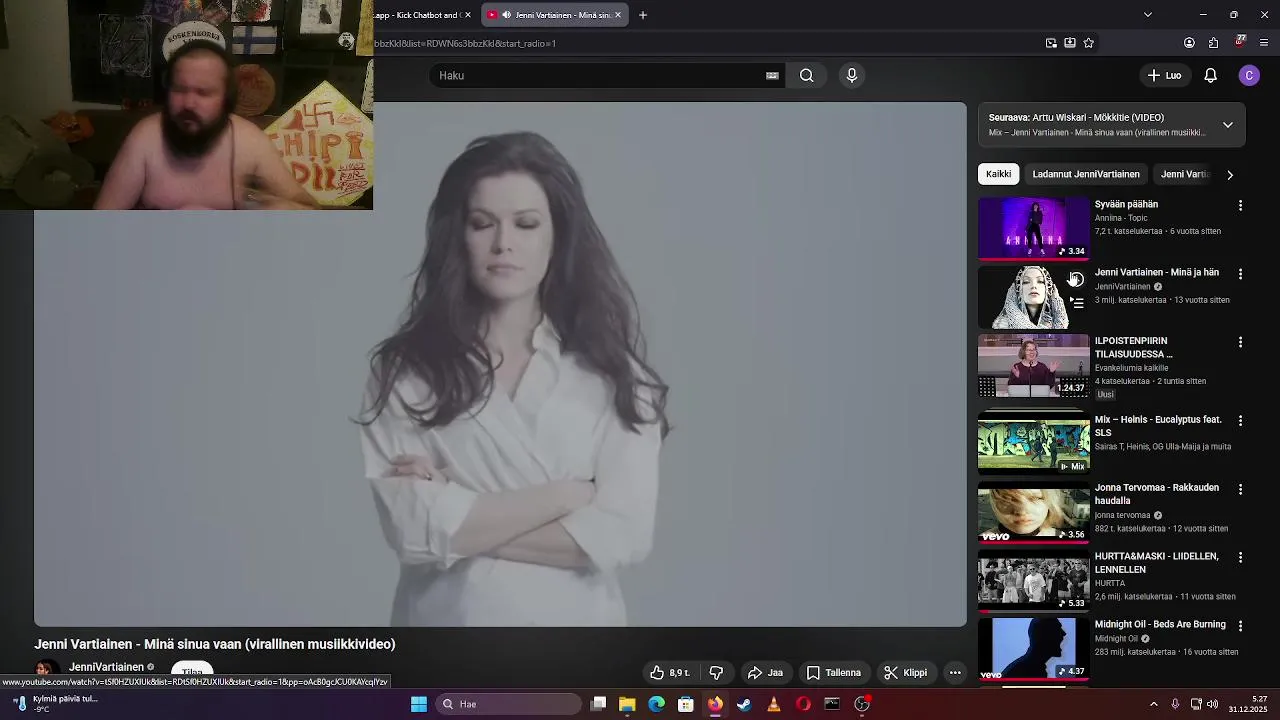Open Opera browser from taskbar
This screenshot has width=1280, height=720.
point(803,704)
